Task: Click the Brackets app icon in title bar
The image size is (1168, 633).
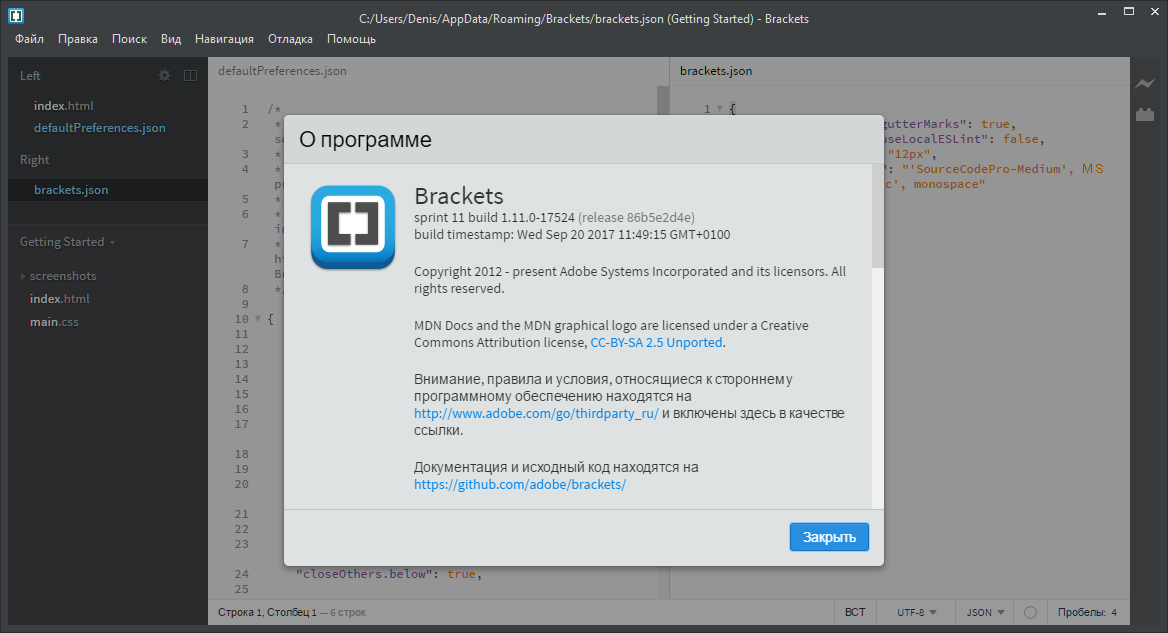Action: point(16,15)
